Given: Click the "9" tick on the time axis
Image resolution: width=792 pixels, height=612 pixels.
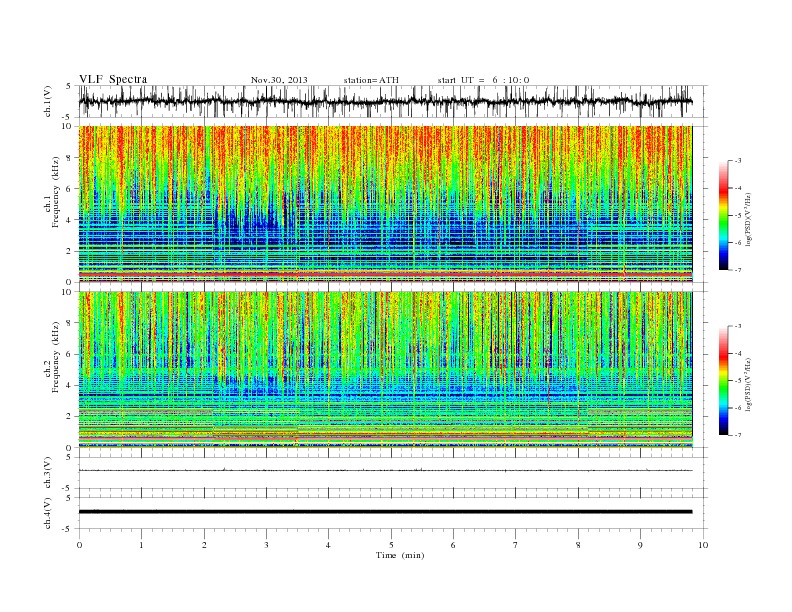Looking at the screenshot, I should (x=640, y=545).
